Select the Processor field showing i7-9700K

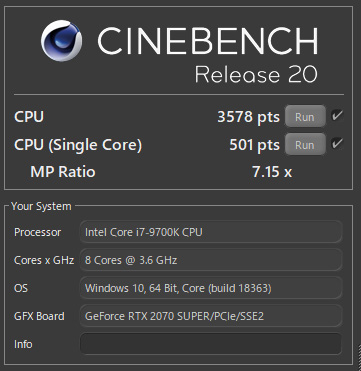pyautogui.click(x=211, y=232)
